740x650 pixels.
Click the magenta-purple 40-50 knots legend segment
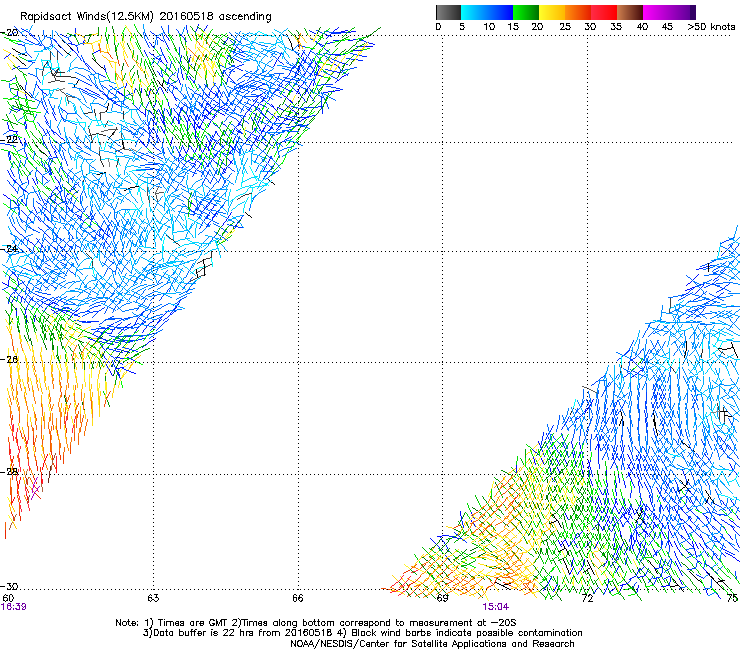click(669, 12)
